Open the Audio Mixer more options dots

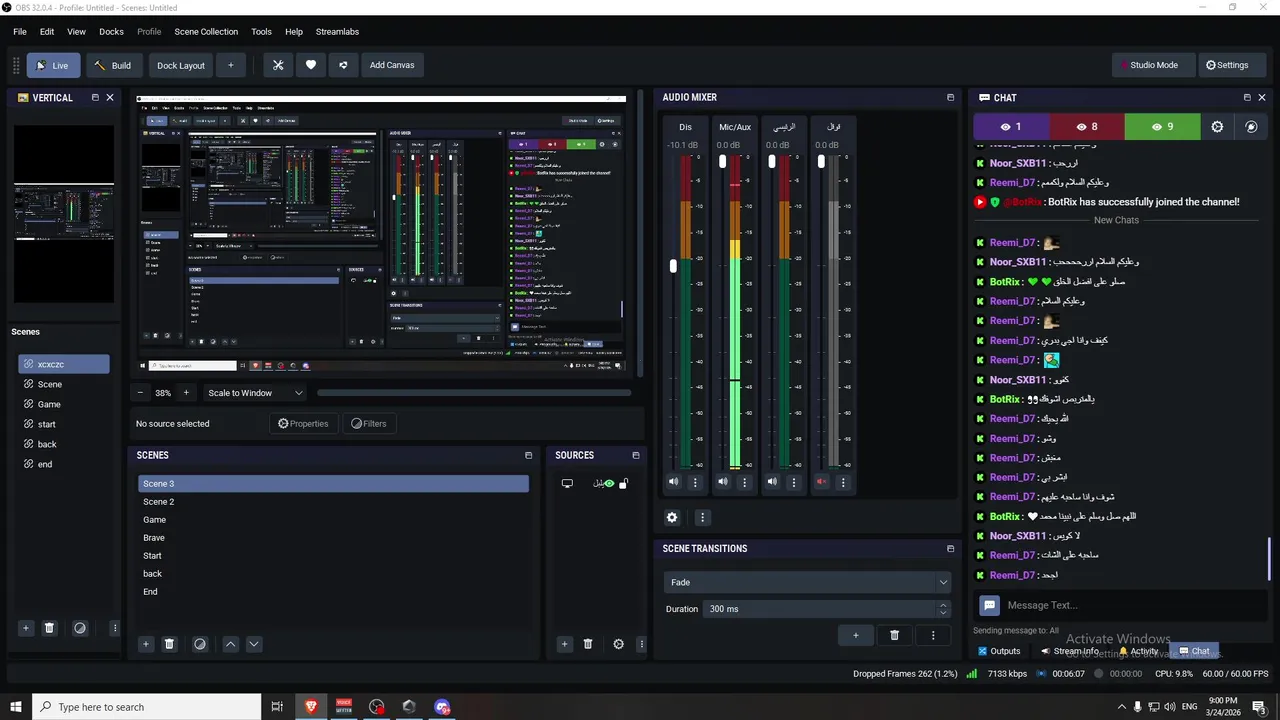point(702,517)
